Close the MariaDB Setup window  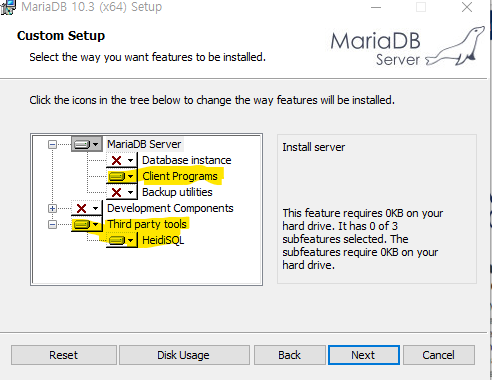point(467,7)
